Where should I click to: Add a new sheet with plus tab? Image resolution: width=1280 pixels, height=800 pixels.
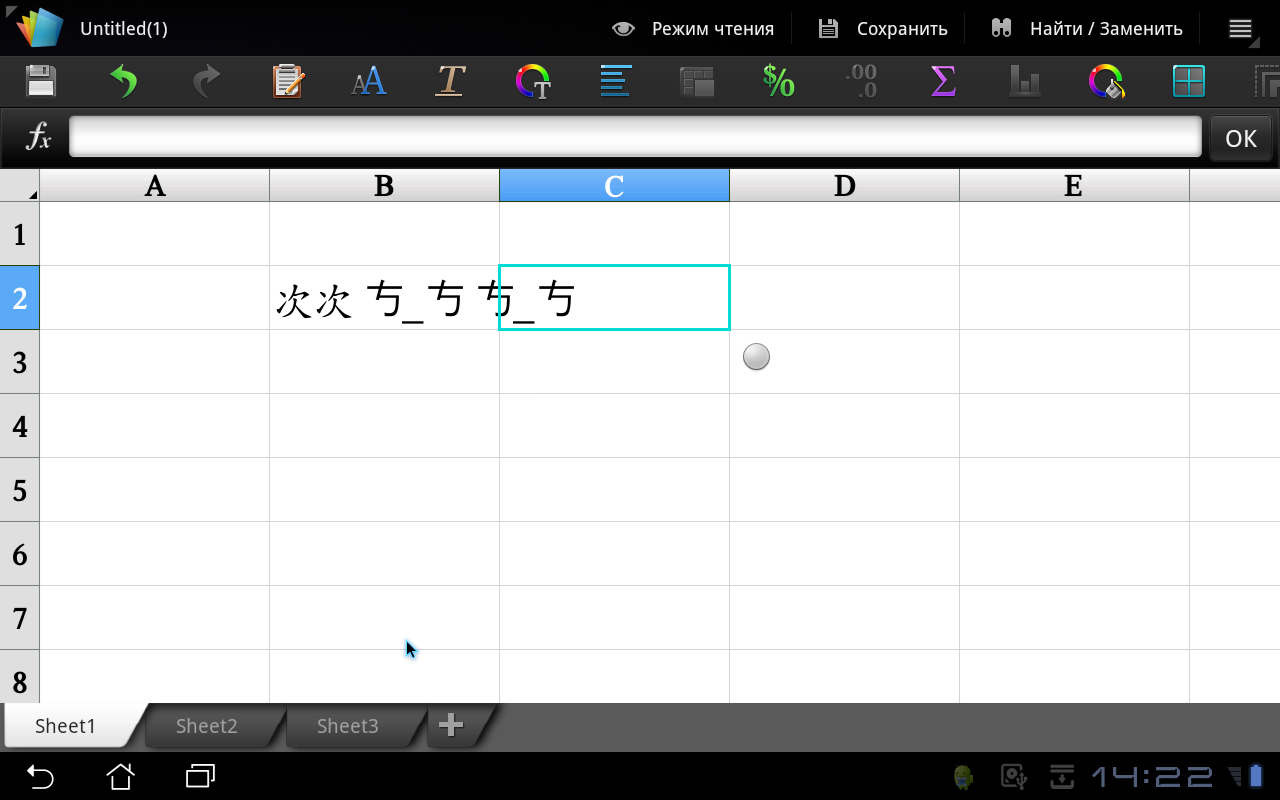[x=451, y=725]
